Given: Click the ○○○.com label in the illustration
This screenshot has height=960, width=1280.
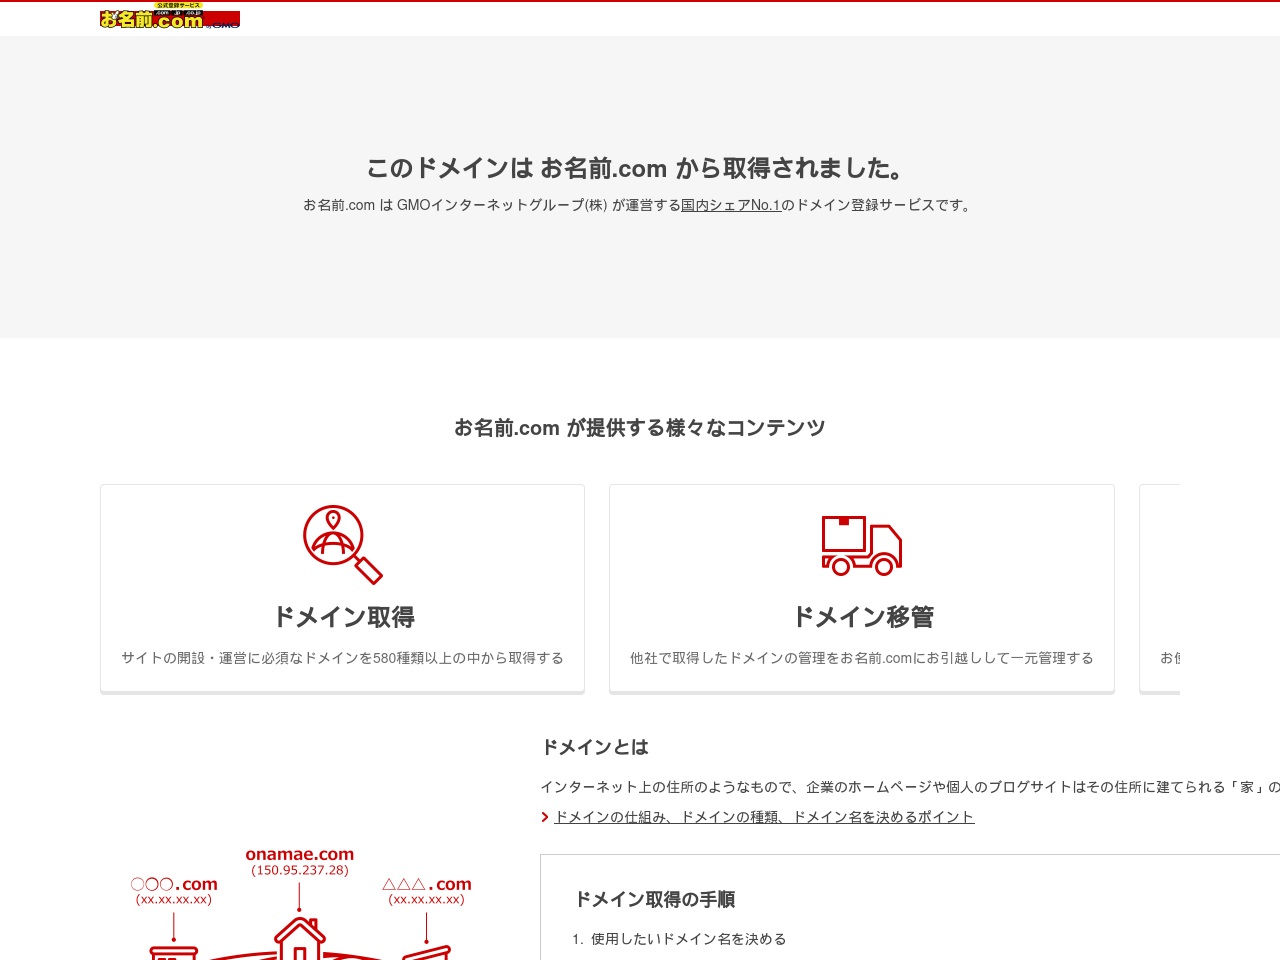Looking at the screenshot, I should [x=174, y=884].
